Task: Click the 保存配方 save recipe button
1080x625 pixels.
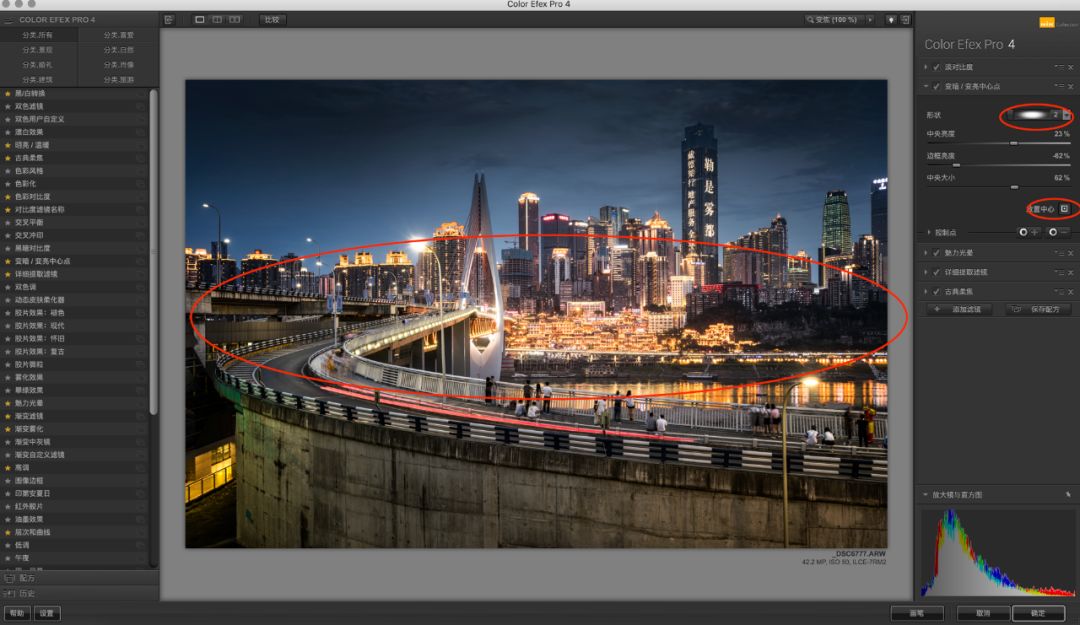Action: click(1039, 310)
